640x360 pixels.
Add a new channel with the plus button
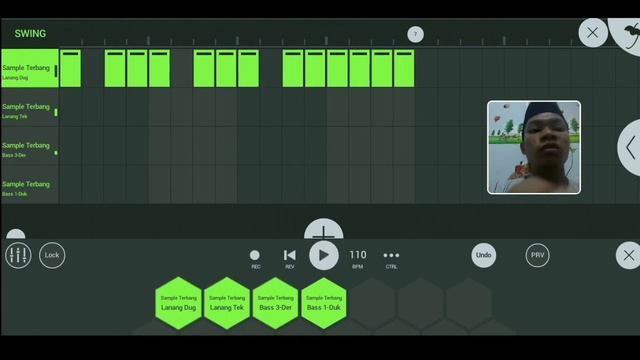coord(324,229)
